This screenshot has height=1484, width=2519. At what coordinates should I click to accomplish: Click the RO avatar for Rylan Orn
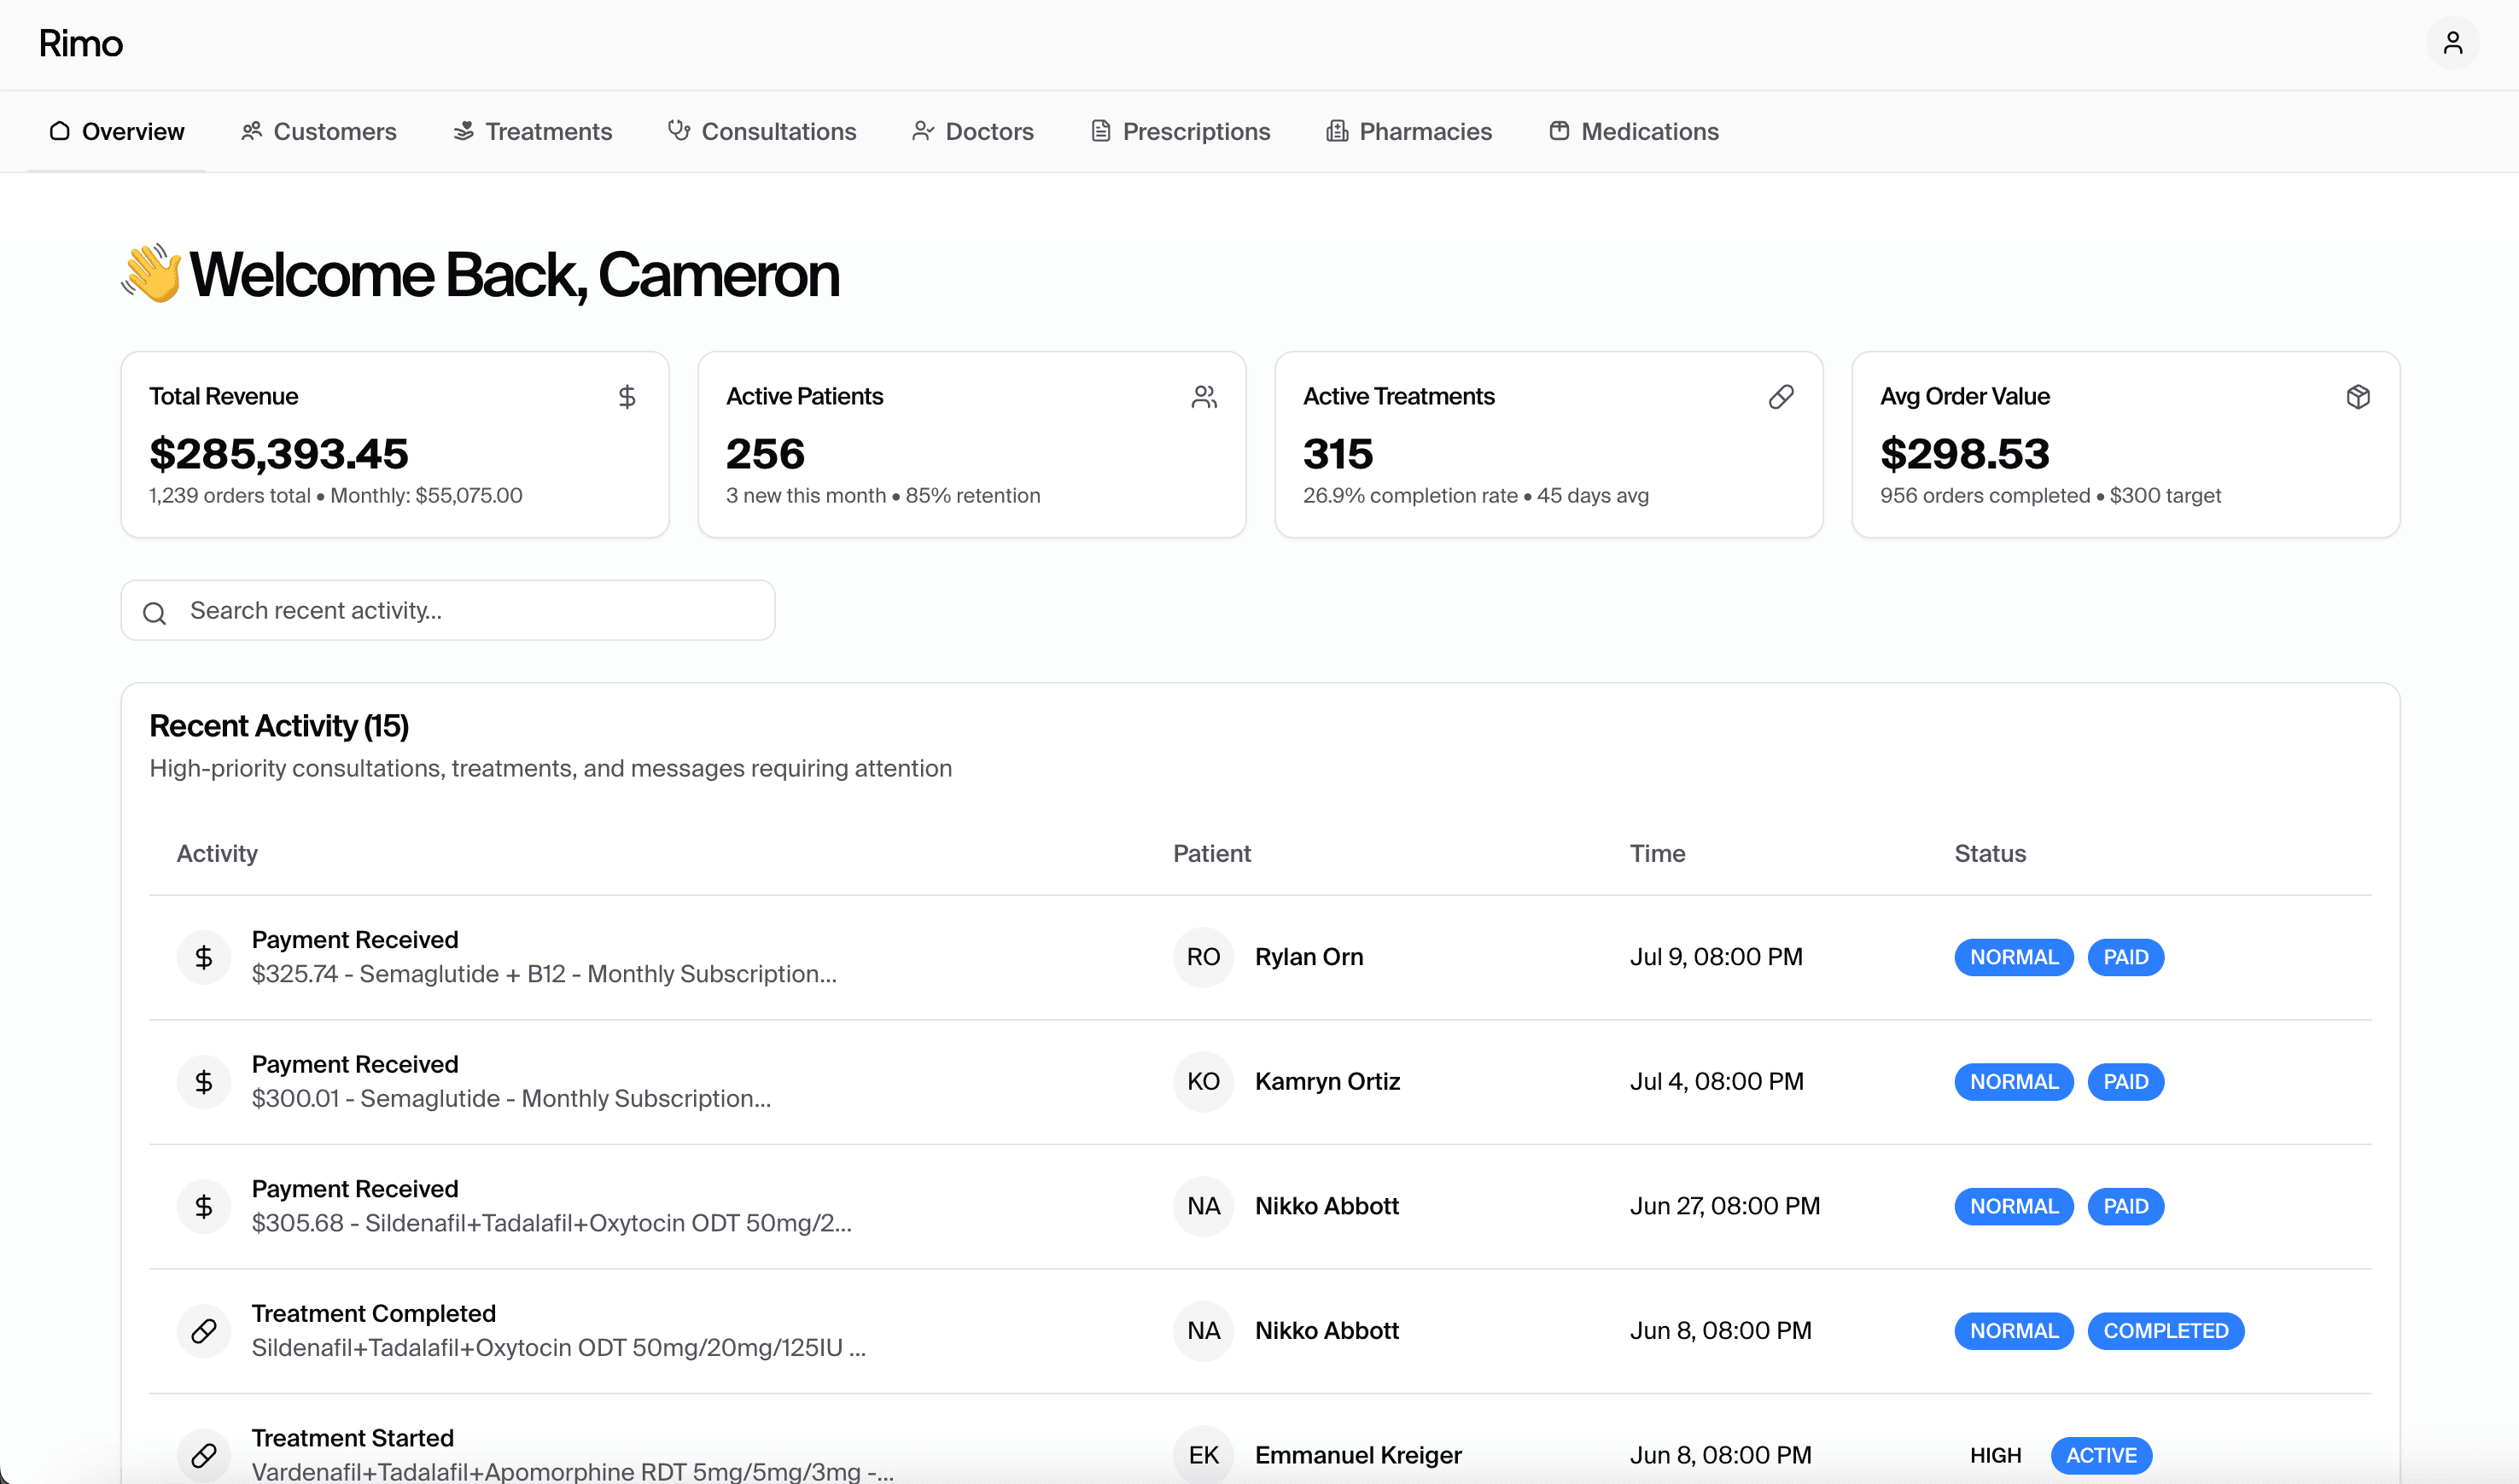pyautogui.click(x=1203, y=957)
